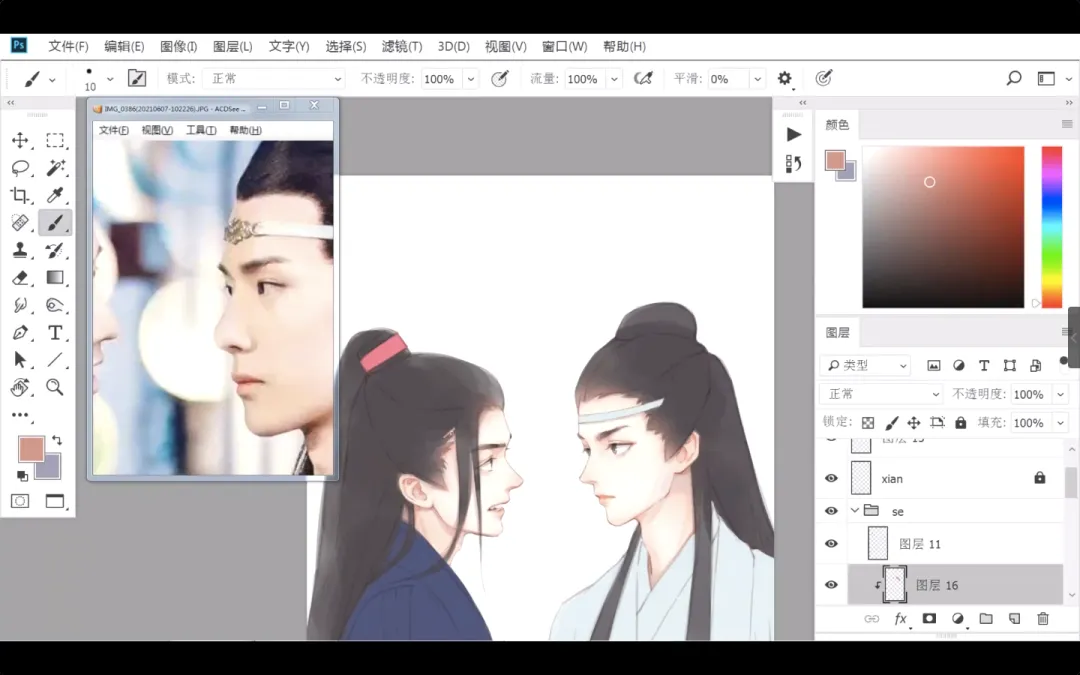Switch to the 图层 panel tab
The width and height of the screenshot is (1080, 675).
(x=837, y=333)
